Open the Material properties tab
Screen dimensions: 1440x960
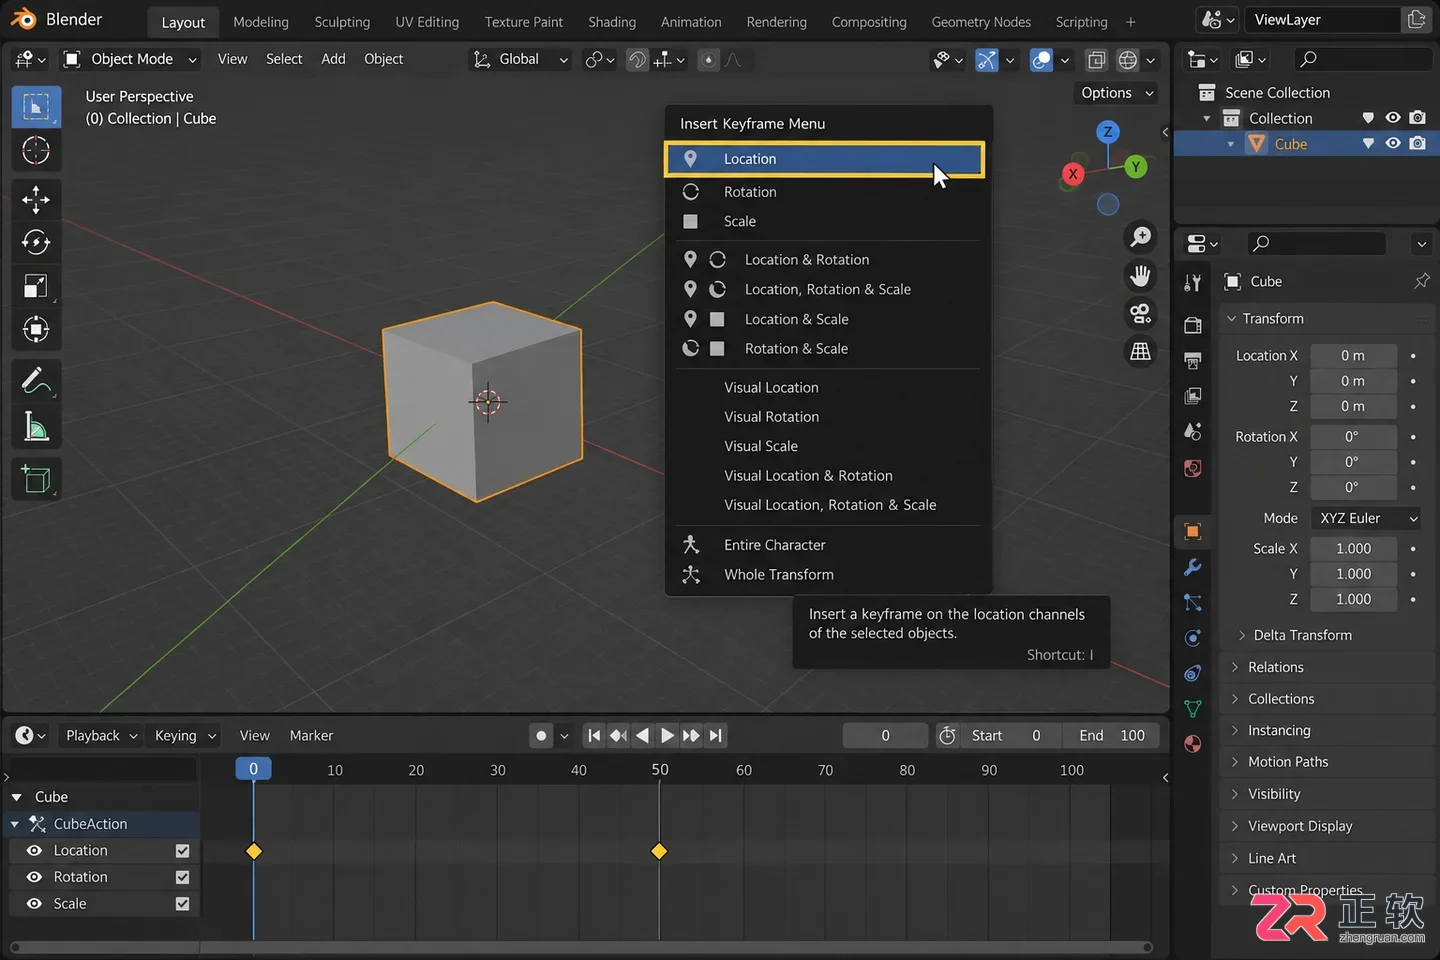1192,744
